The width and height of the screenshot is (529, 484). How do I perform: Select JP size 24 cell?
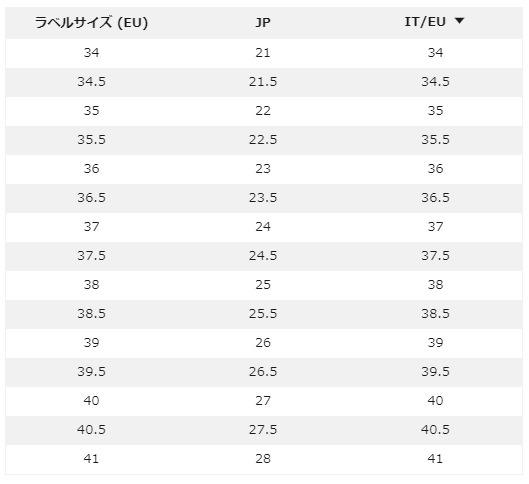(x=263, y=227)
